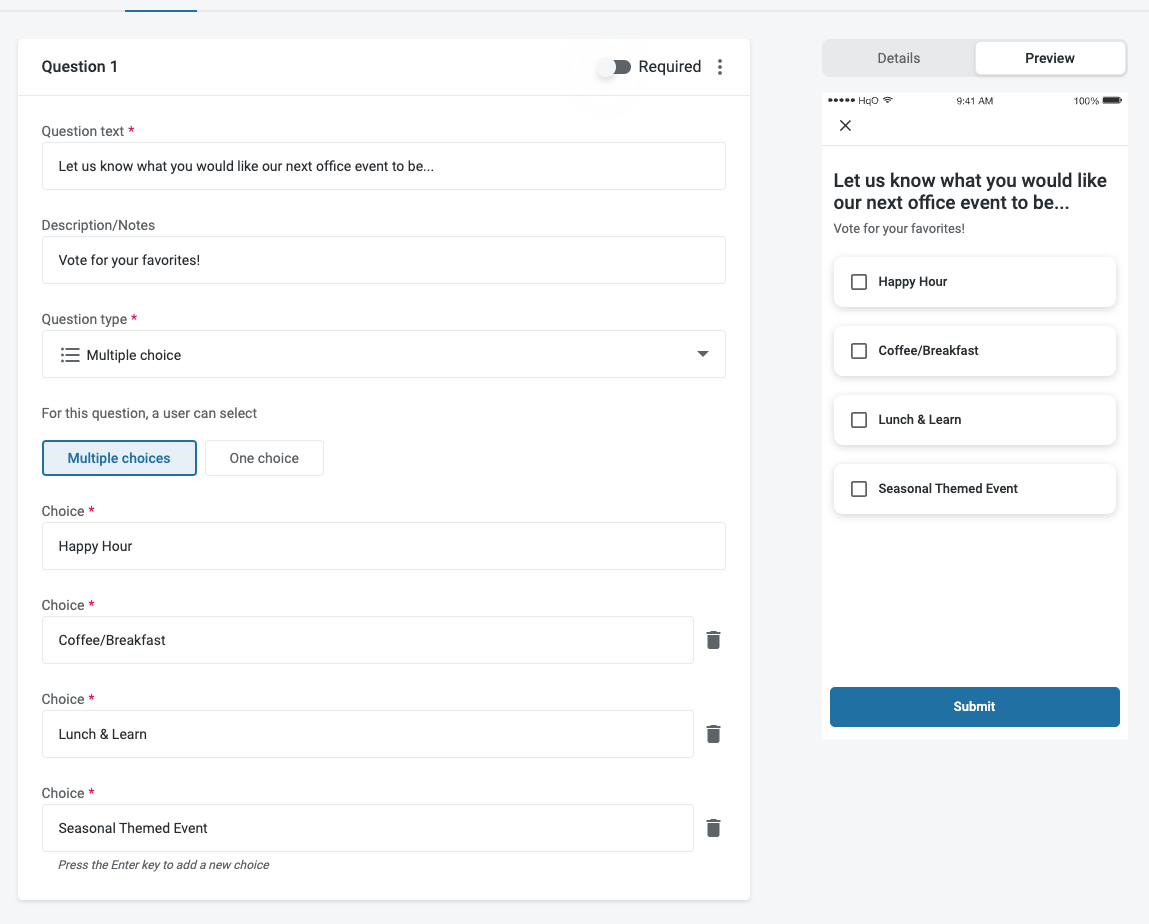Click the list icon in Question type field

coord(70,355)
